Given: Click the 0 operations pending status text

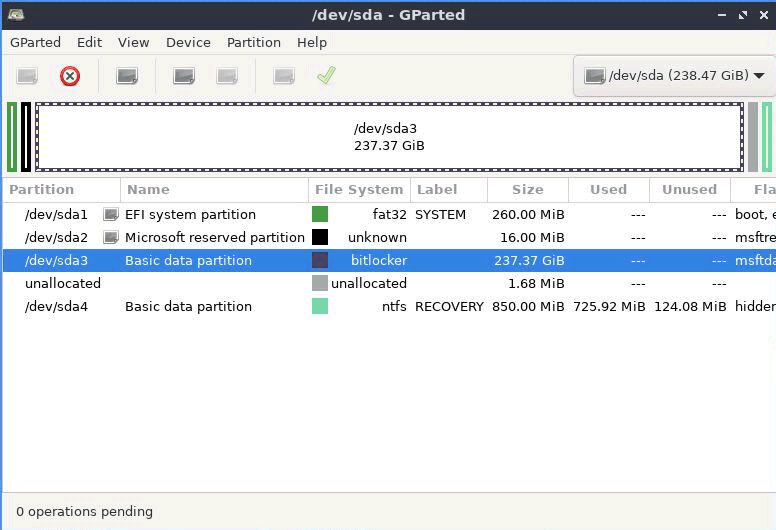Looking at the screenshot, I should point(84,511).
